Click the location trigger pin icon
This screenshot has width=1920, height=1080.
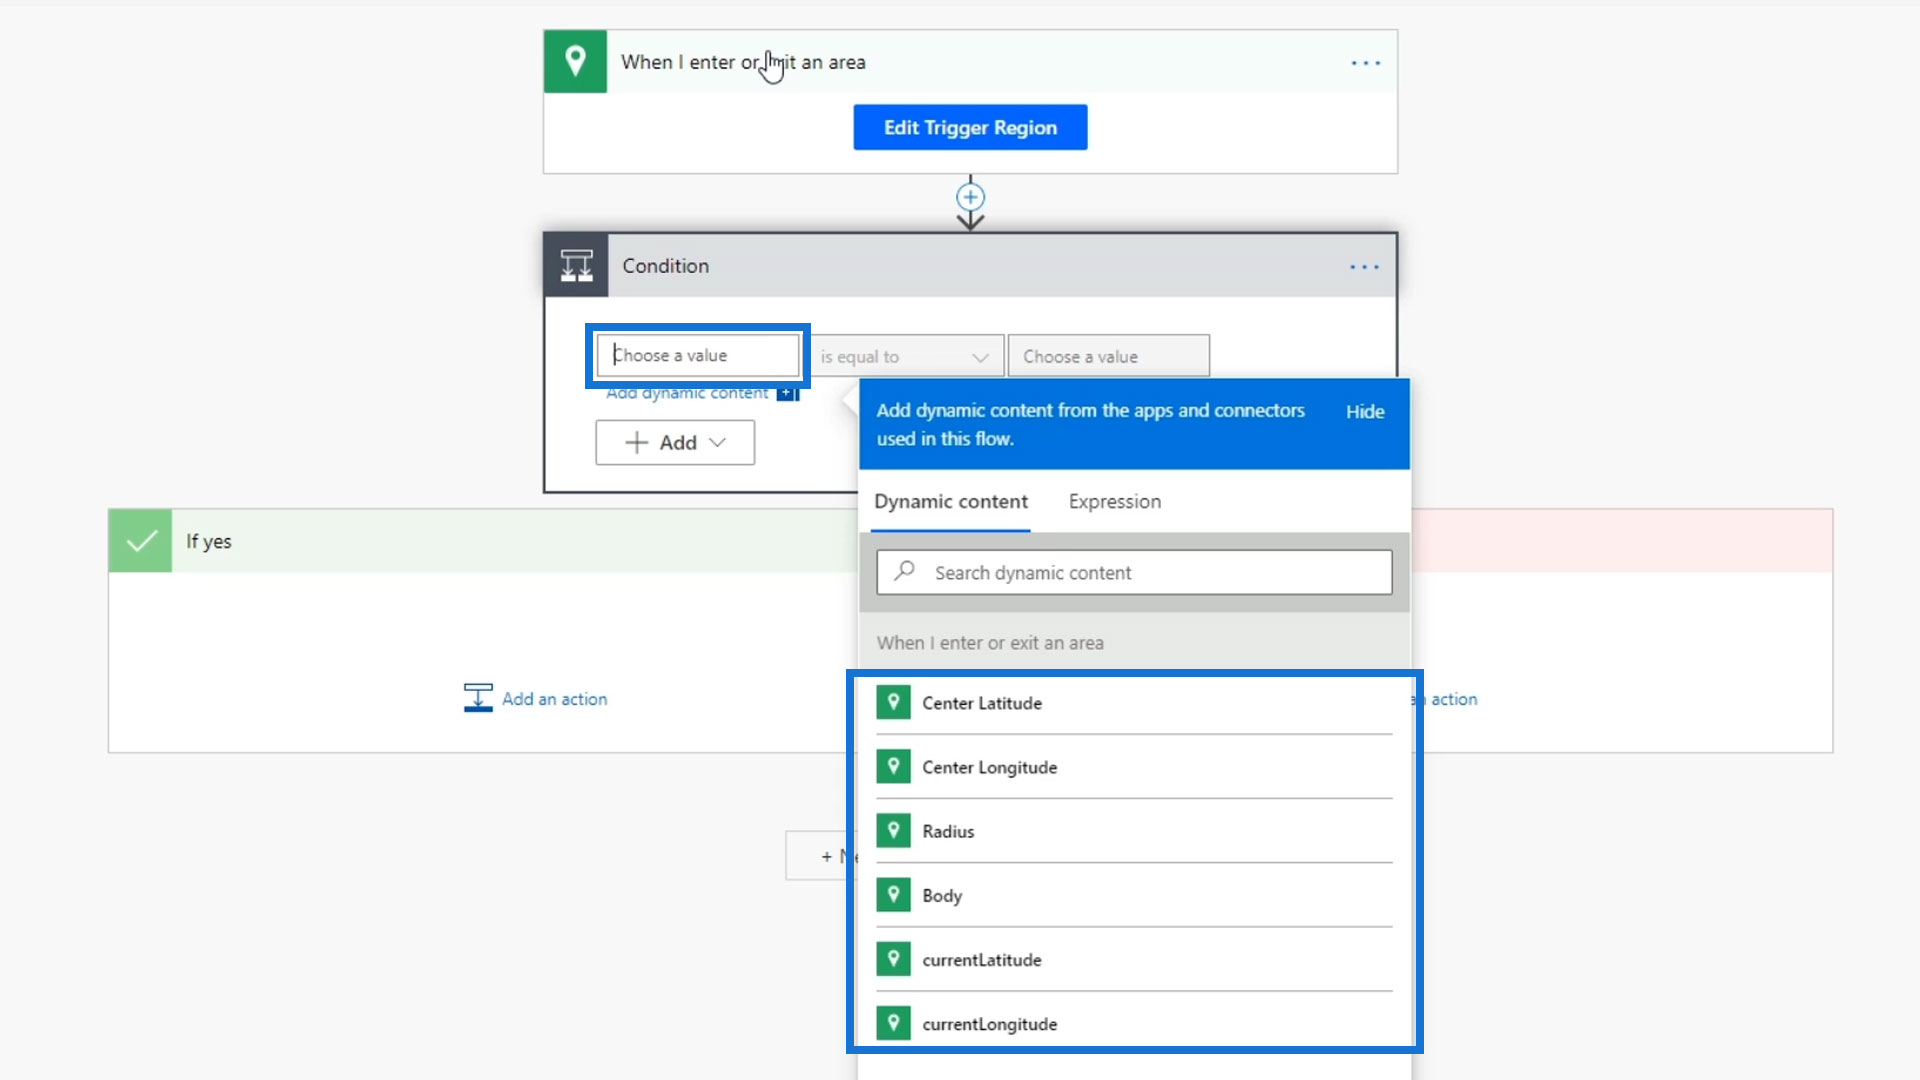(x=575, y=62)
